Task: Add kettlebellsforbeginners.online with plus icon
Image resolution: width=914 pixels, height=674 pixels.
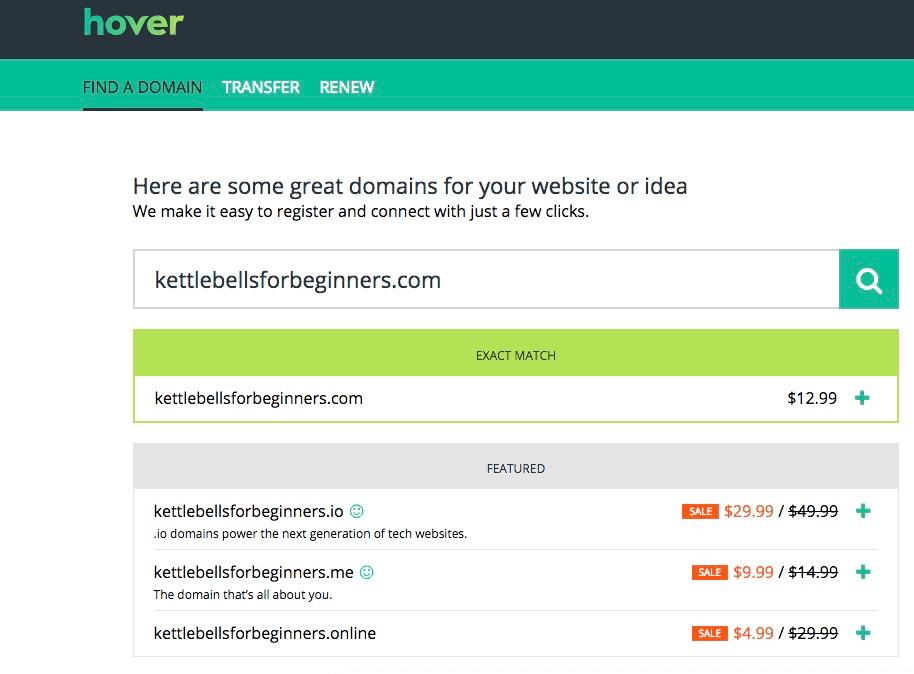Action: tap(863, 633)
